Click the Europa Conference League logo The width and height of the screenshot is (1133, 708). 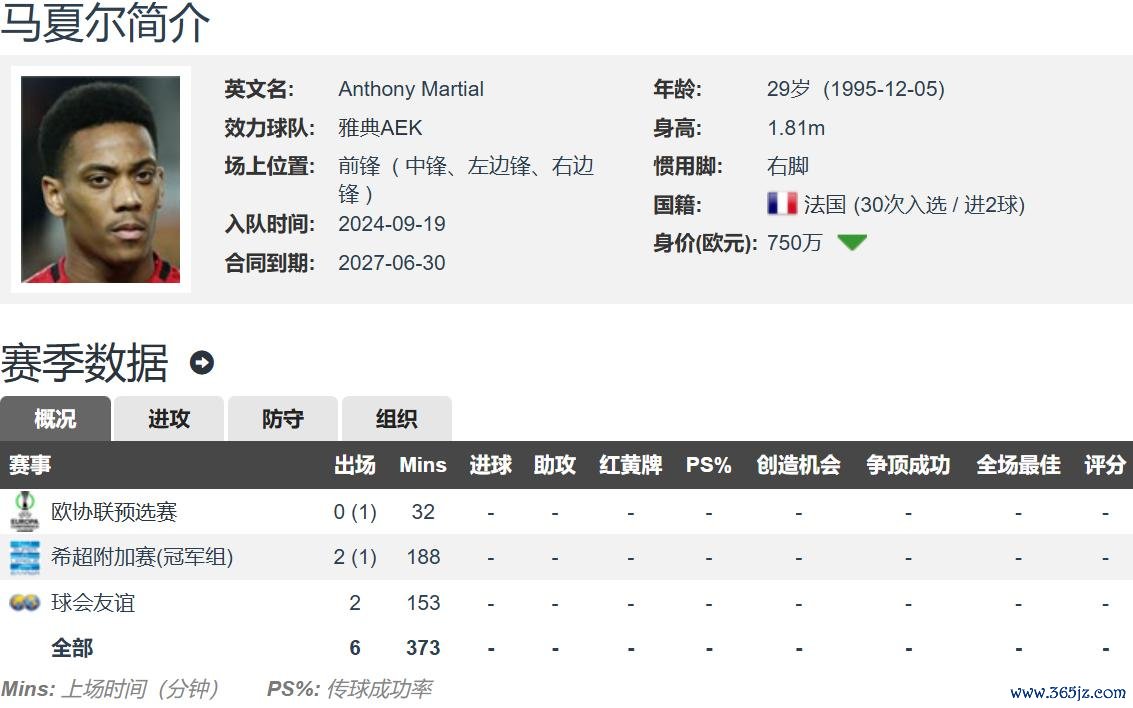[24, 511]
